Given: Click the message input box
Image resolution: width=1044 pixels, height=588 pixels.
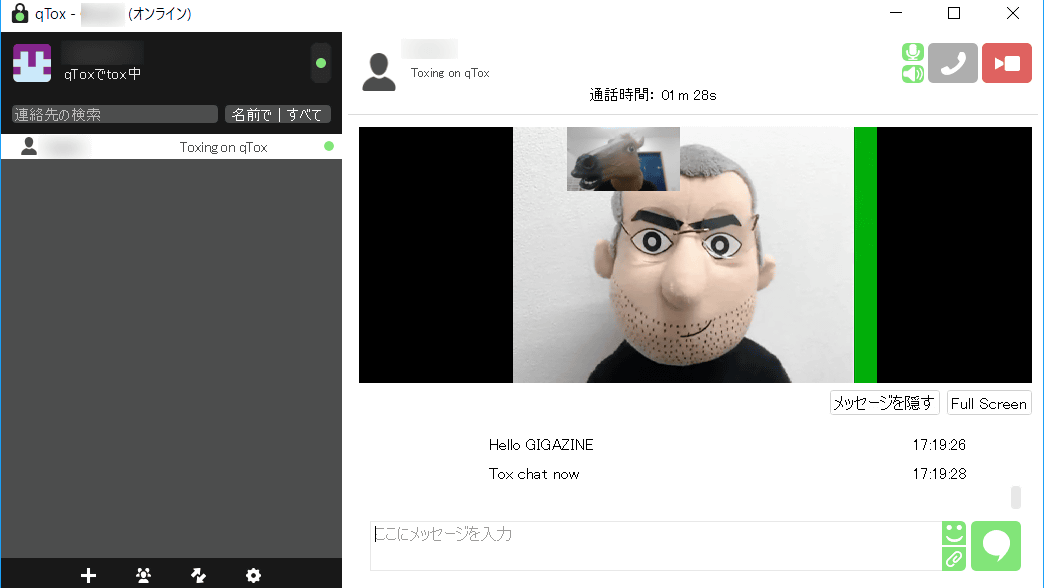Looking at the screenshot, I should [656, 546].
